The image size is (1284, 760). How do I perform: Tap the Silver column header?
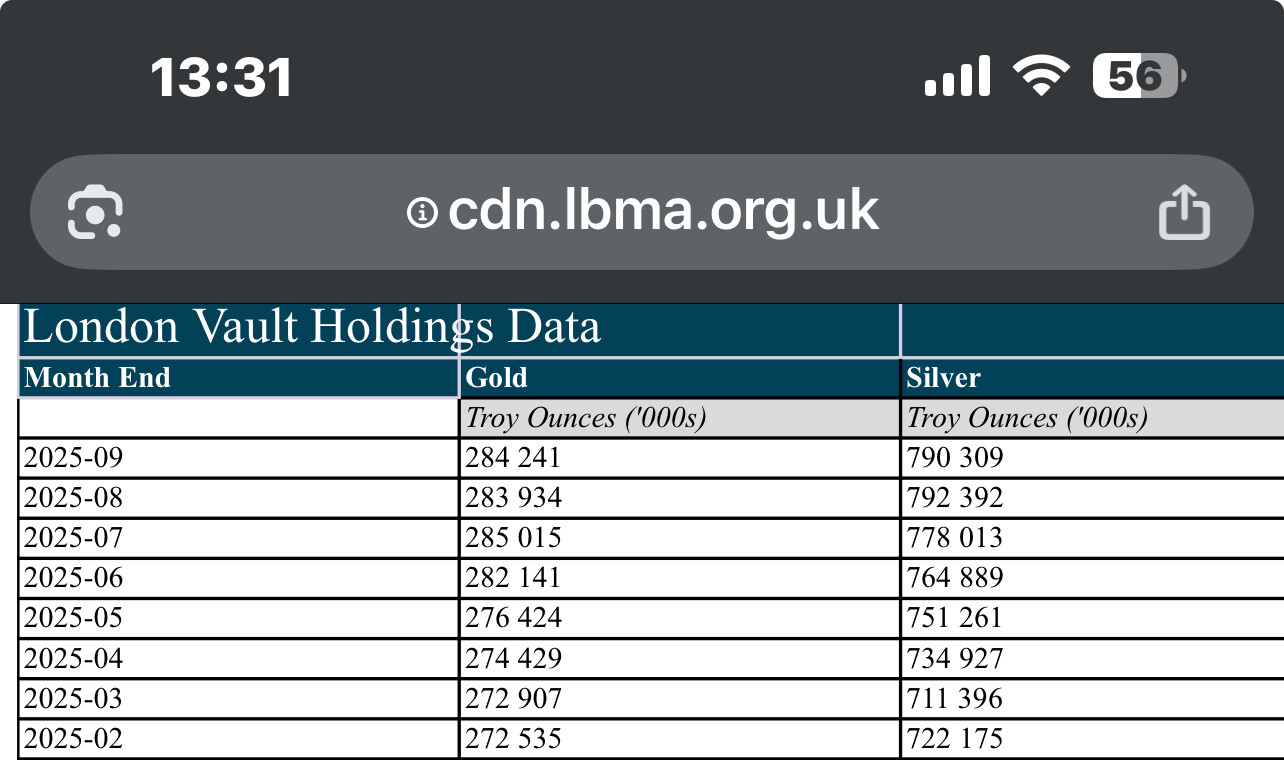(x=943, y=378)
